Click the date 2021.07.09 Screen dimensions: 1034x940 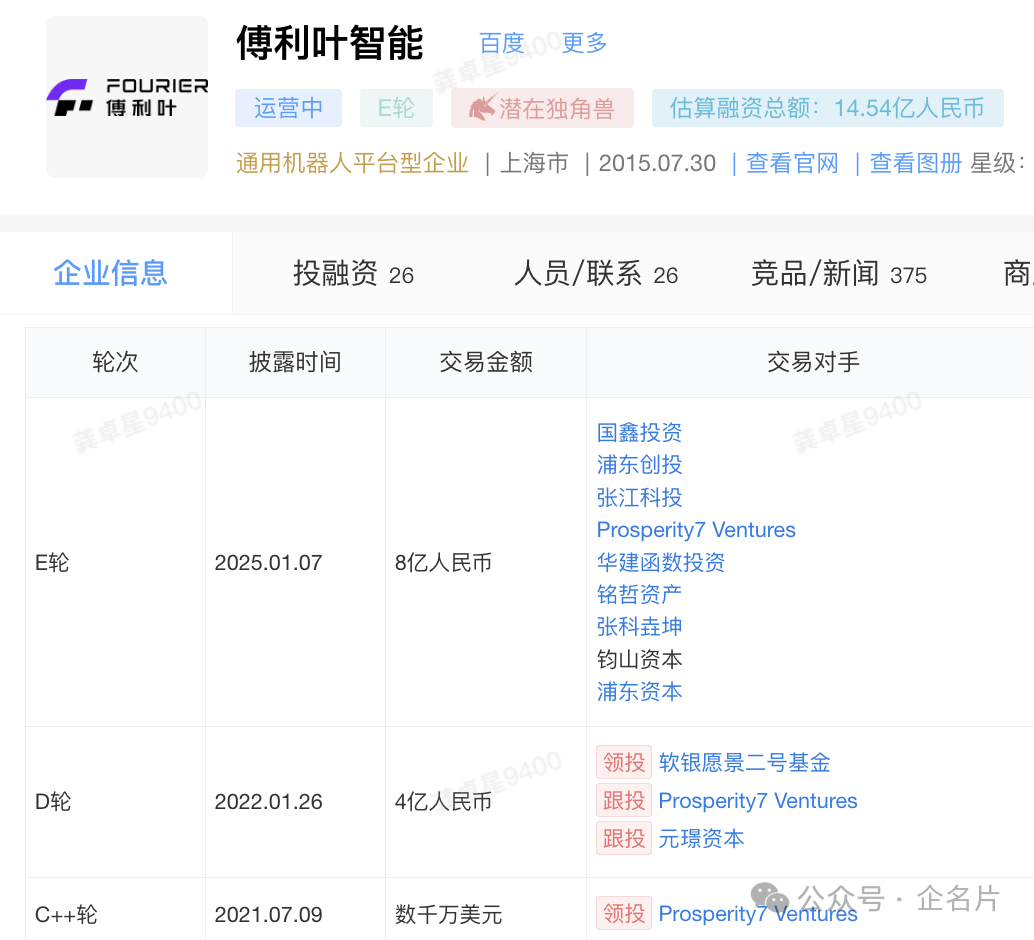coord(268,914)
